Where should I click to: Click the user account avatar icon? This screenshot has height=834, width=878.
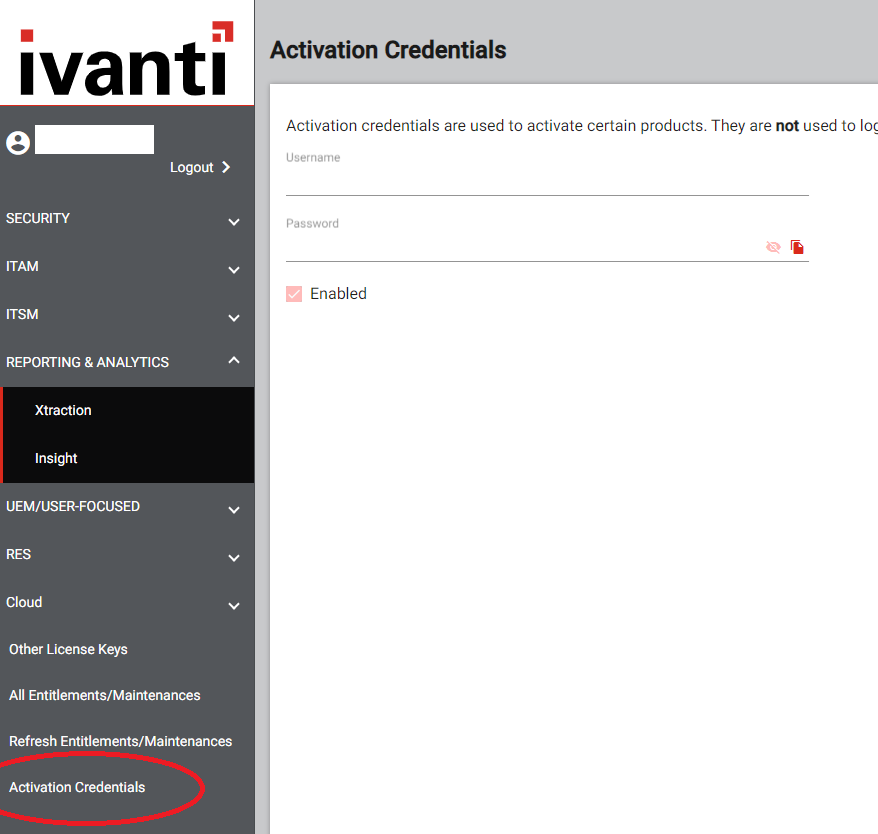(x=18, y=142)
